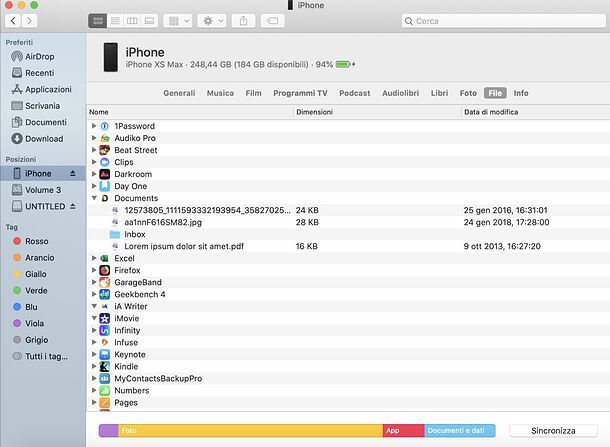The height and width of the screenshot is (447, 610).
Task: Select the Infuse app icon
Action: point(105,342)
